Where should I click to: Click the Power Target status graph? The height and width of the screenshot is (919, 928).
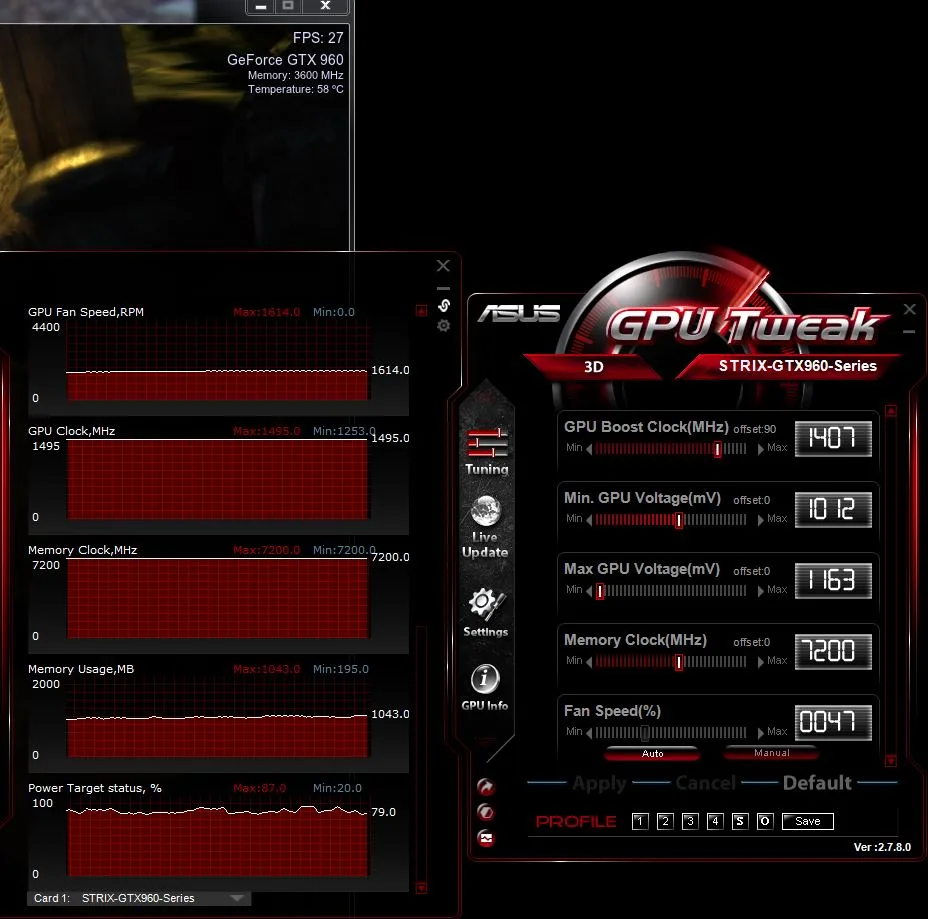217,837
